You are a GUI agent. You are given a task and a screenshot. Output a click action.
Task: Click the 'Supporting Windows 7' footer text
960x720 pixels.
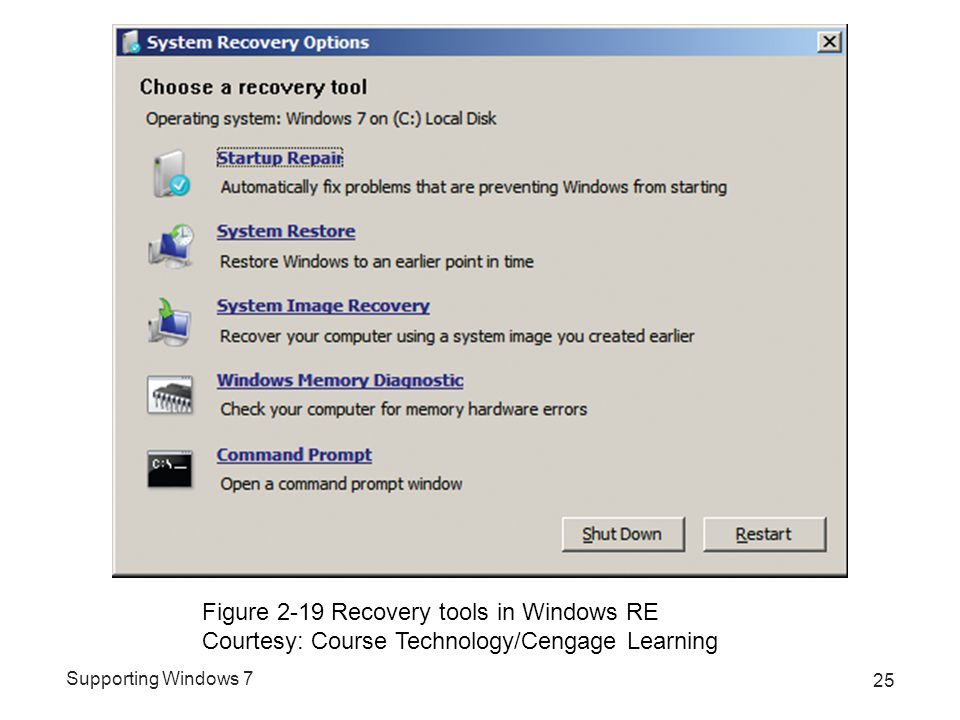(x=159, y=679)
